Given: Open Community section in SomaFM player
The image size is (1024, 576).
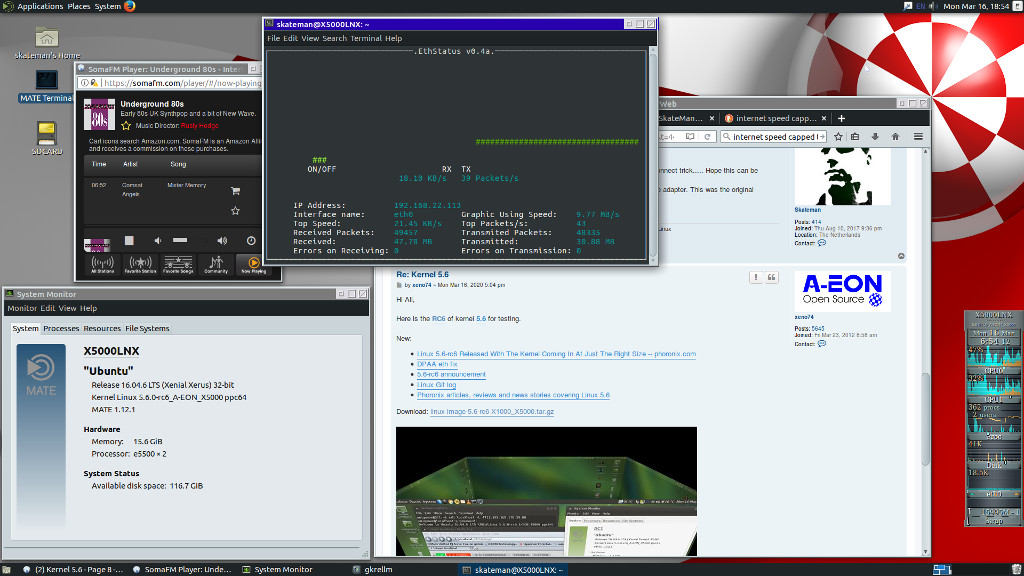Looking at the screenshot, I should point(216,264).
